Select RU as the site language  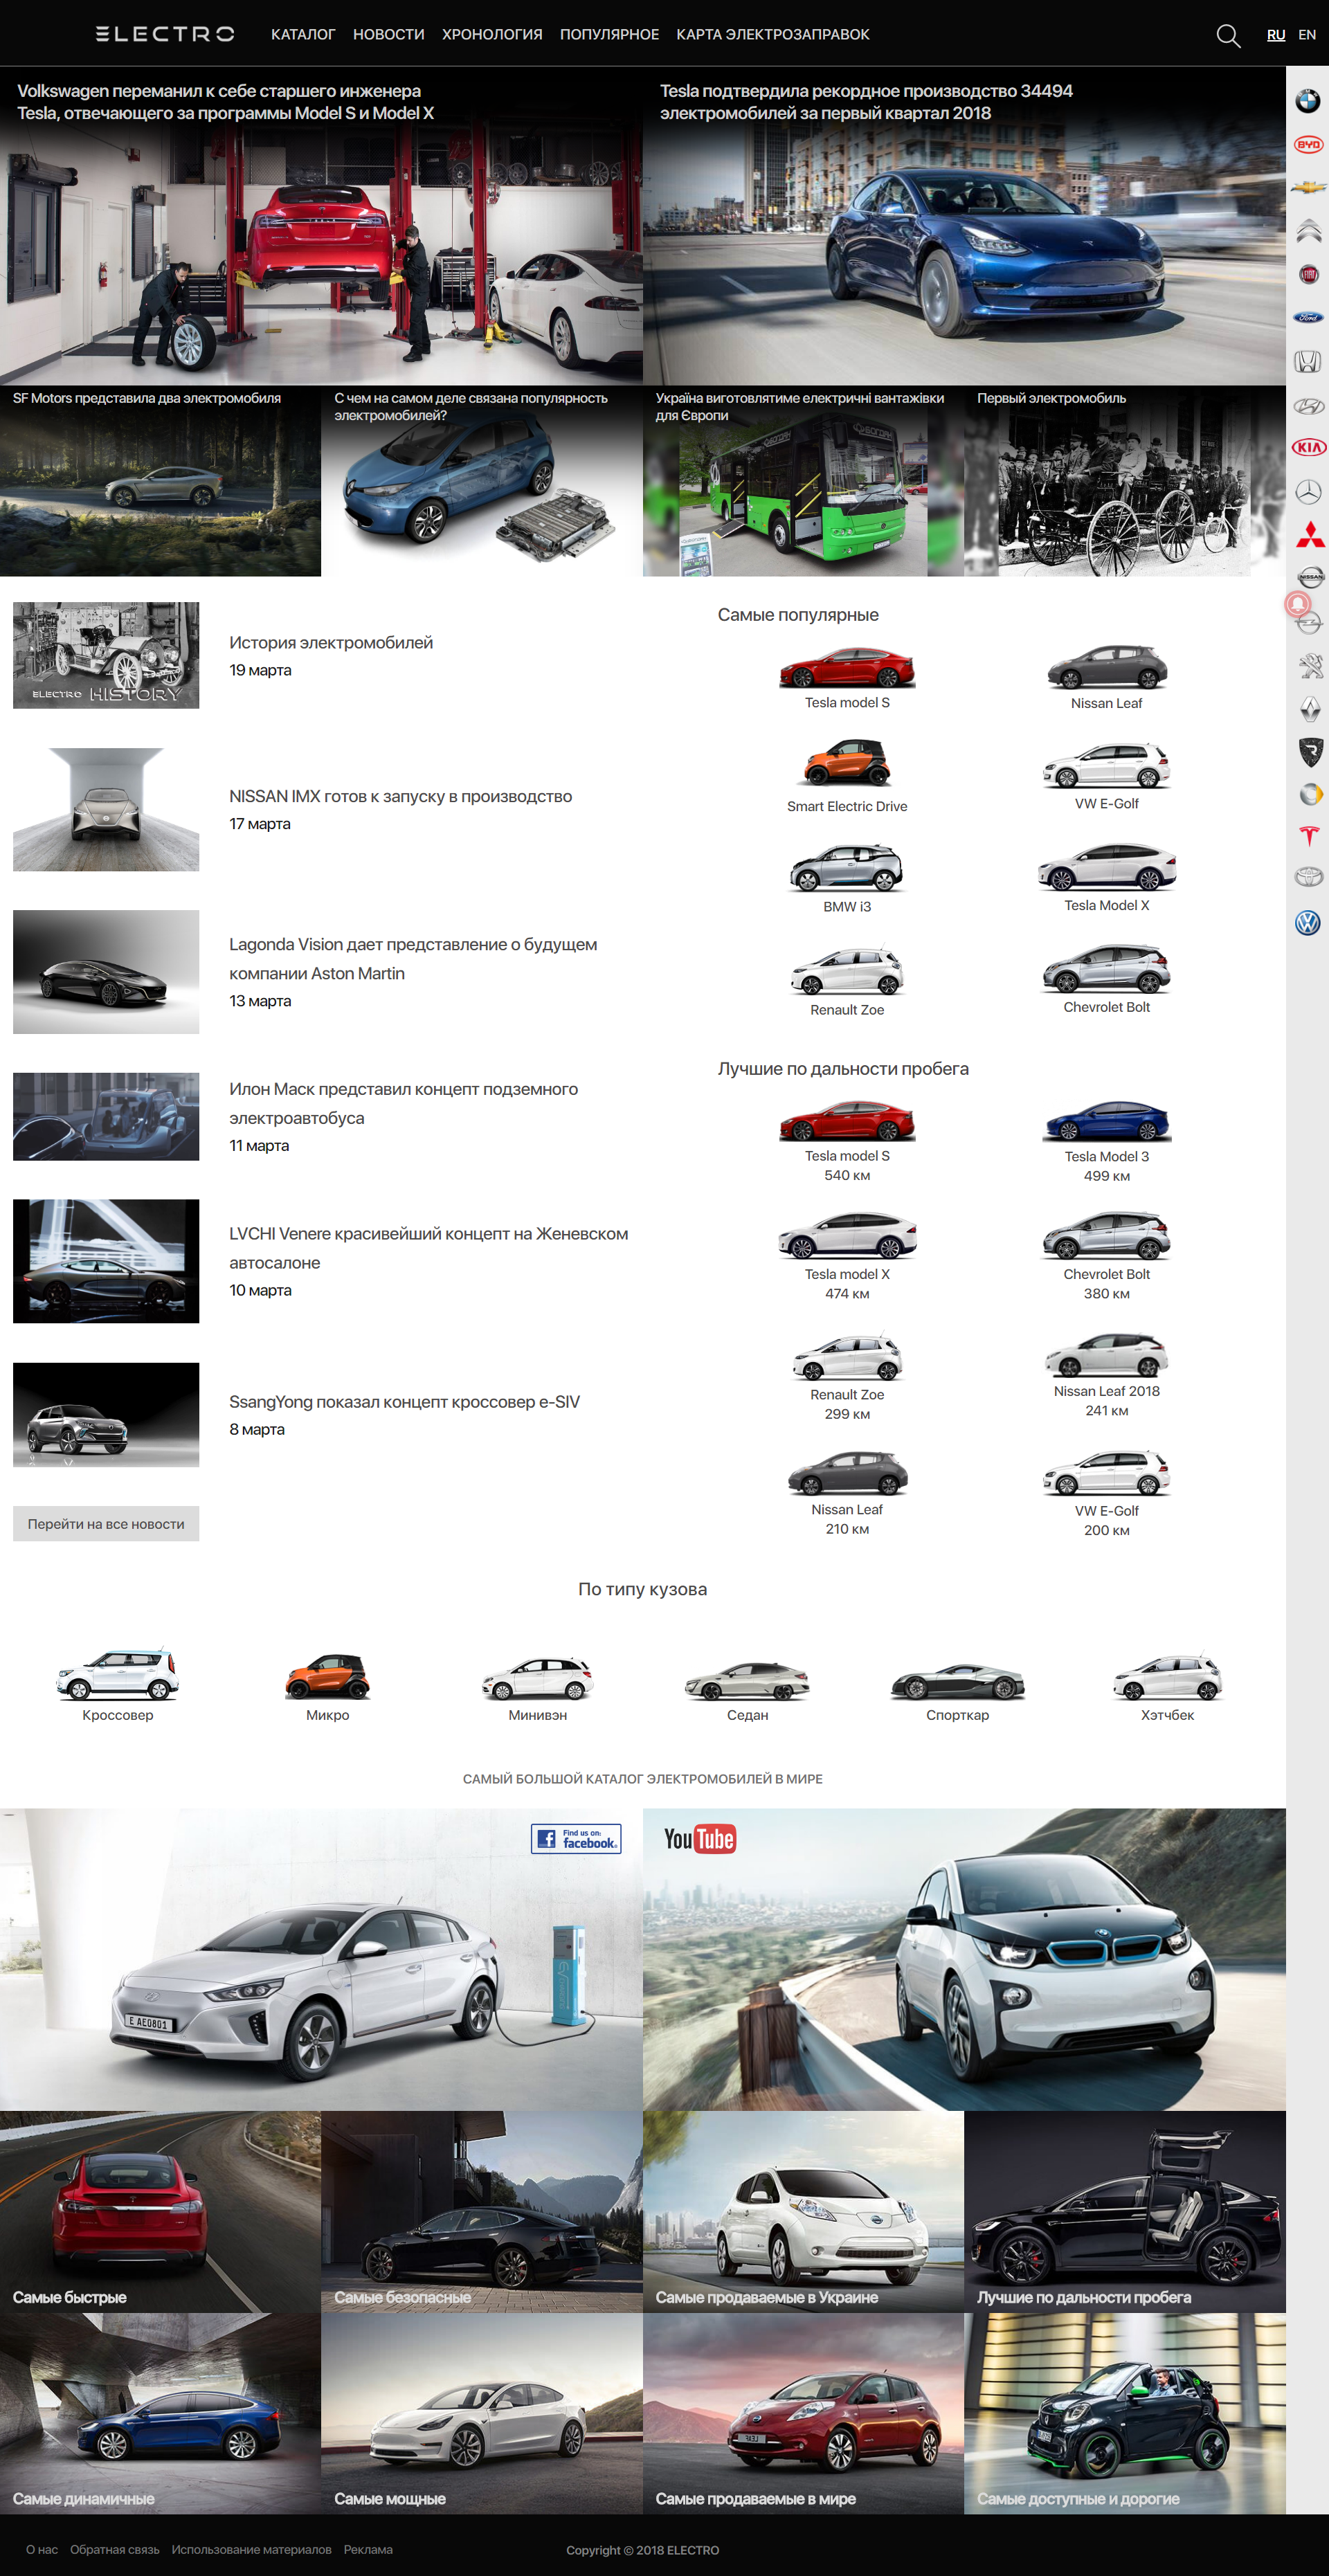point(1276,34)
